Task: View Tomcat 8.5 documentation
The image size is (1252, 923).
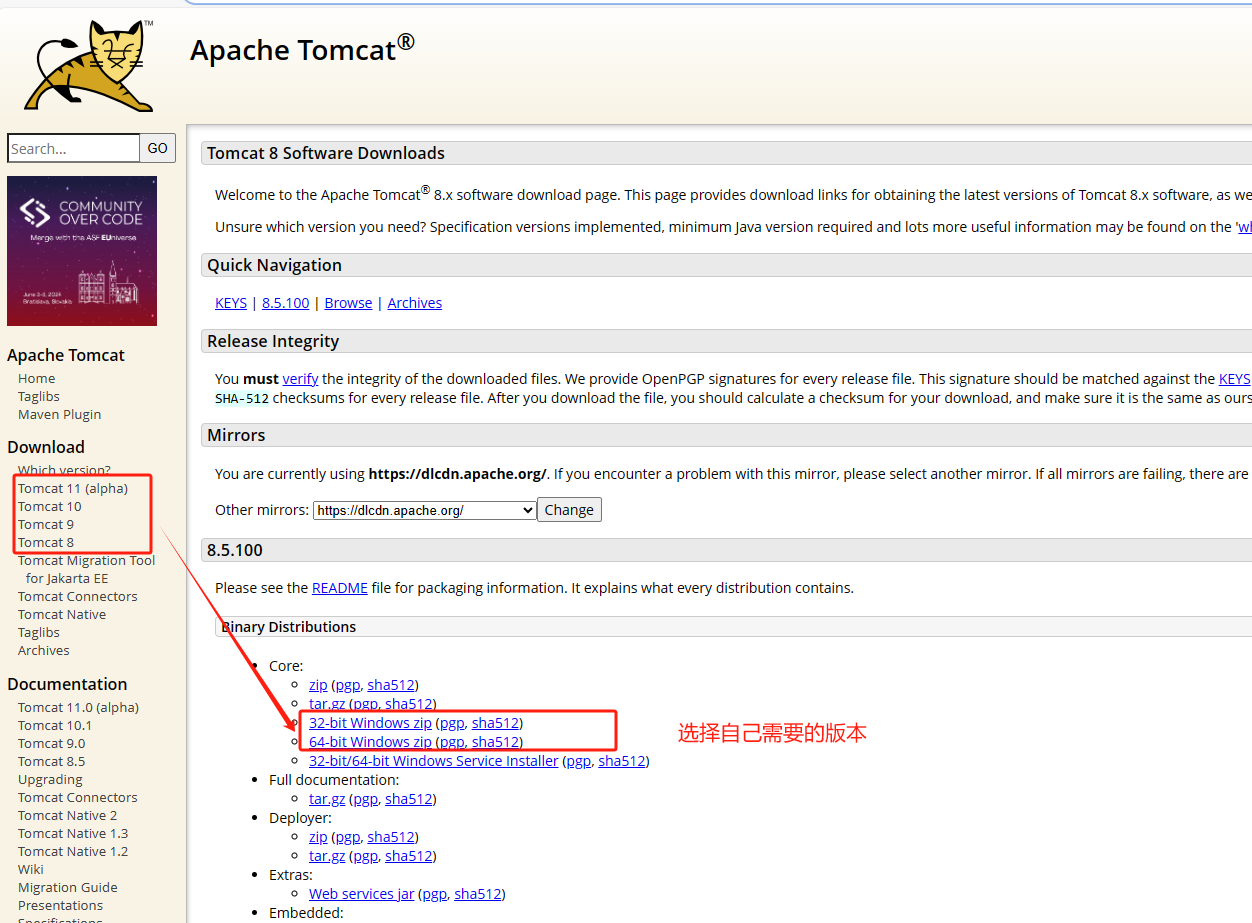Action: coord(52,762)
